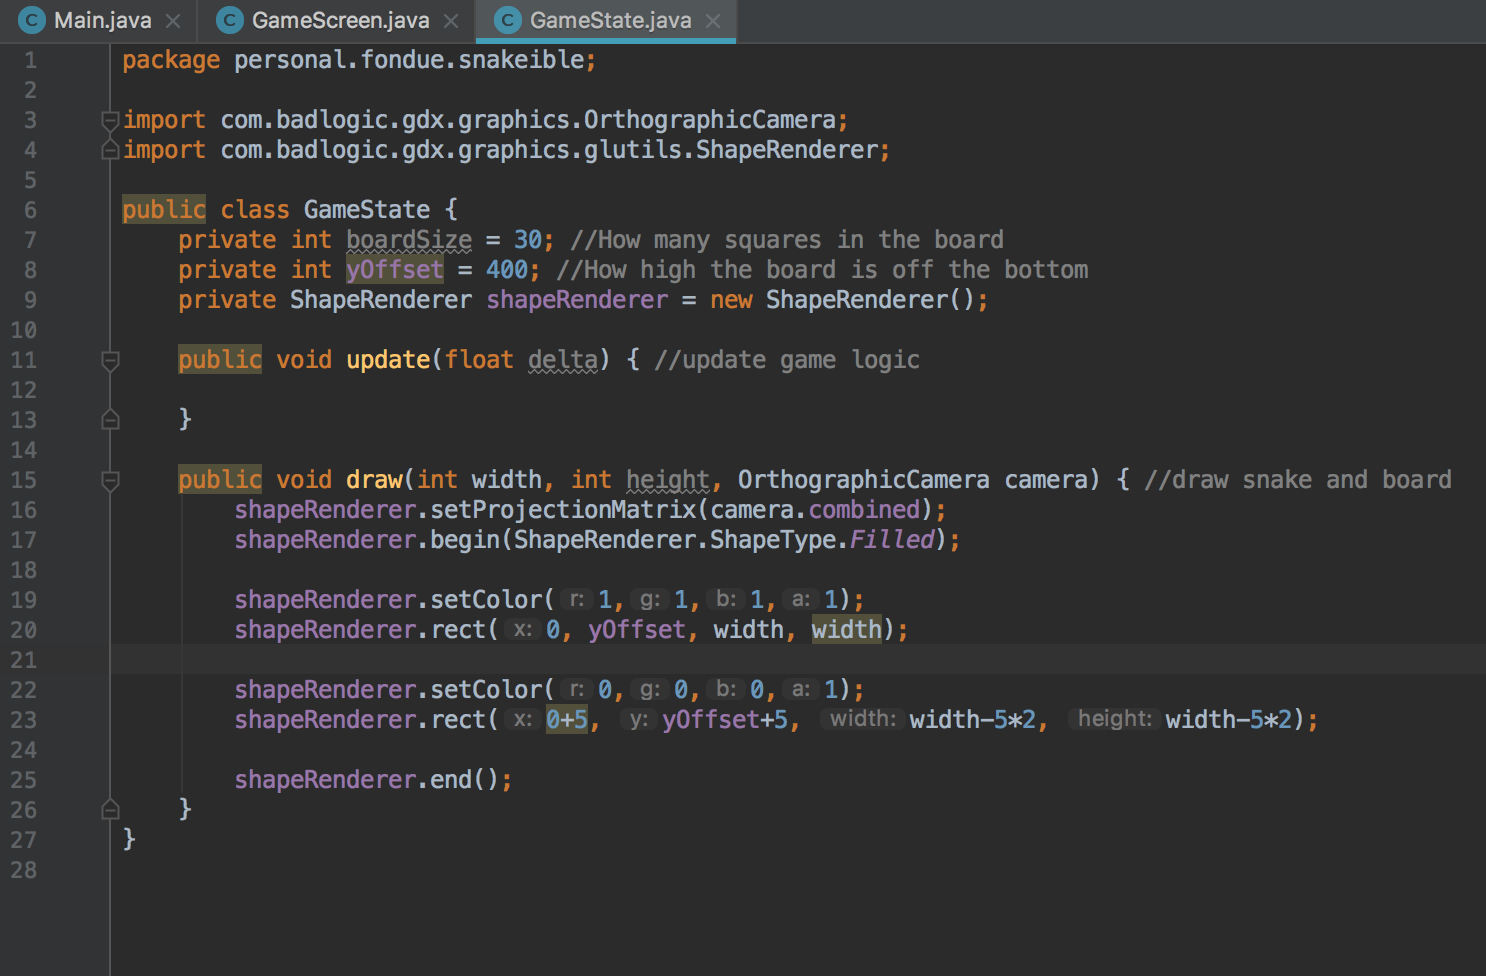Close the GameScreen.java tab
The height and width of the screenshot is (976, 1486).
pyautogui.click(x=451, y=21)
